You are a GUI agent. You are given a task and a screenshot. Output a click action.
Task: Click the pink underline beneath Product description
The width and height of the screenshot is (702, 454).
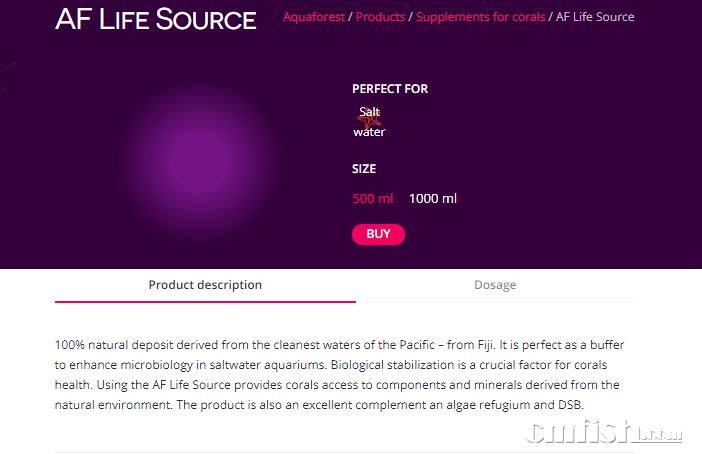click(x=205, y=301)
